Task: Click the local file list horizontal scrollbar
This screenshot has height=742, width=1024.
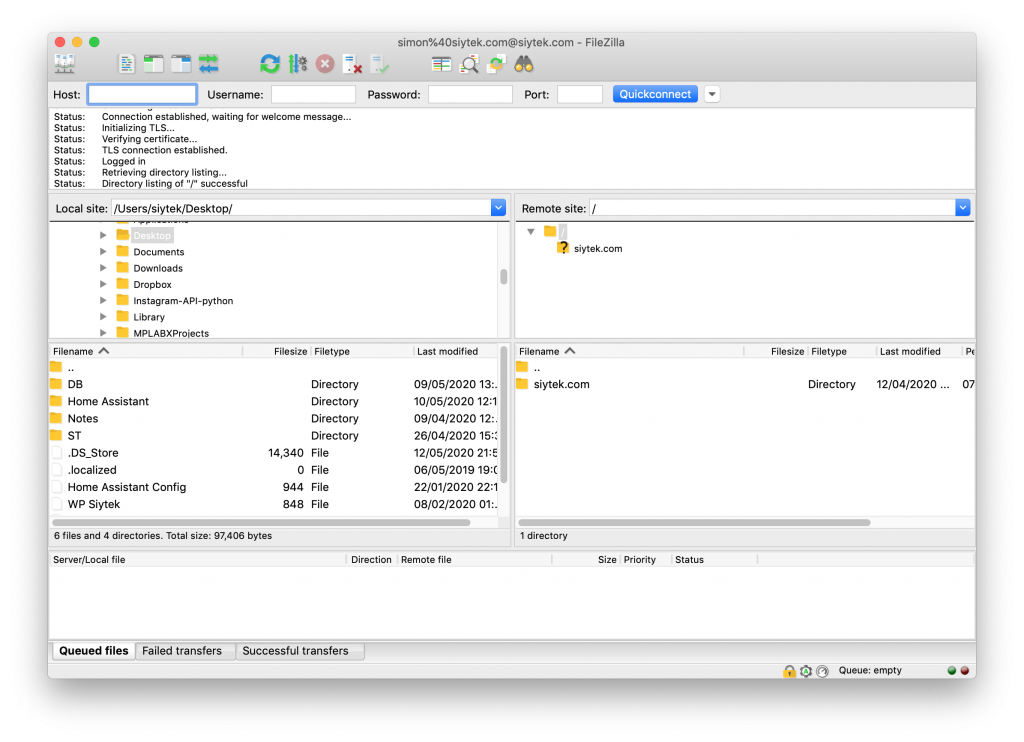Action: pyautogui.click(x=261, y=523)
